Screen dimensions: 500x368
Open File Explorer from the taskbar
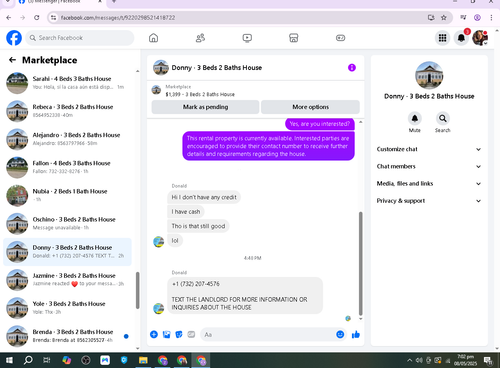tap(143, 360)
